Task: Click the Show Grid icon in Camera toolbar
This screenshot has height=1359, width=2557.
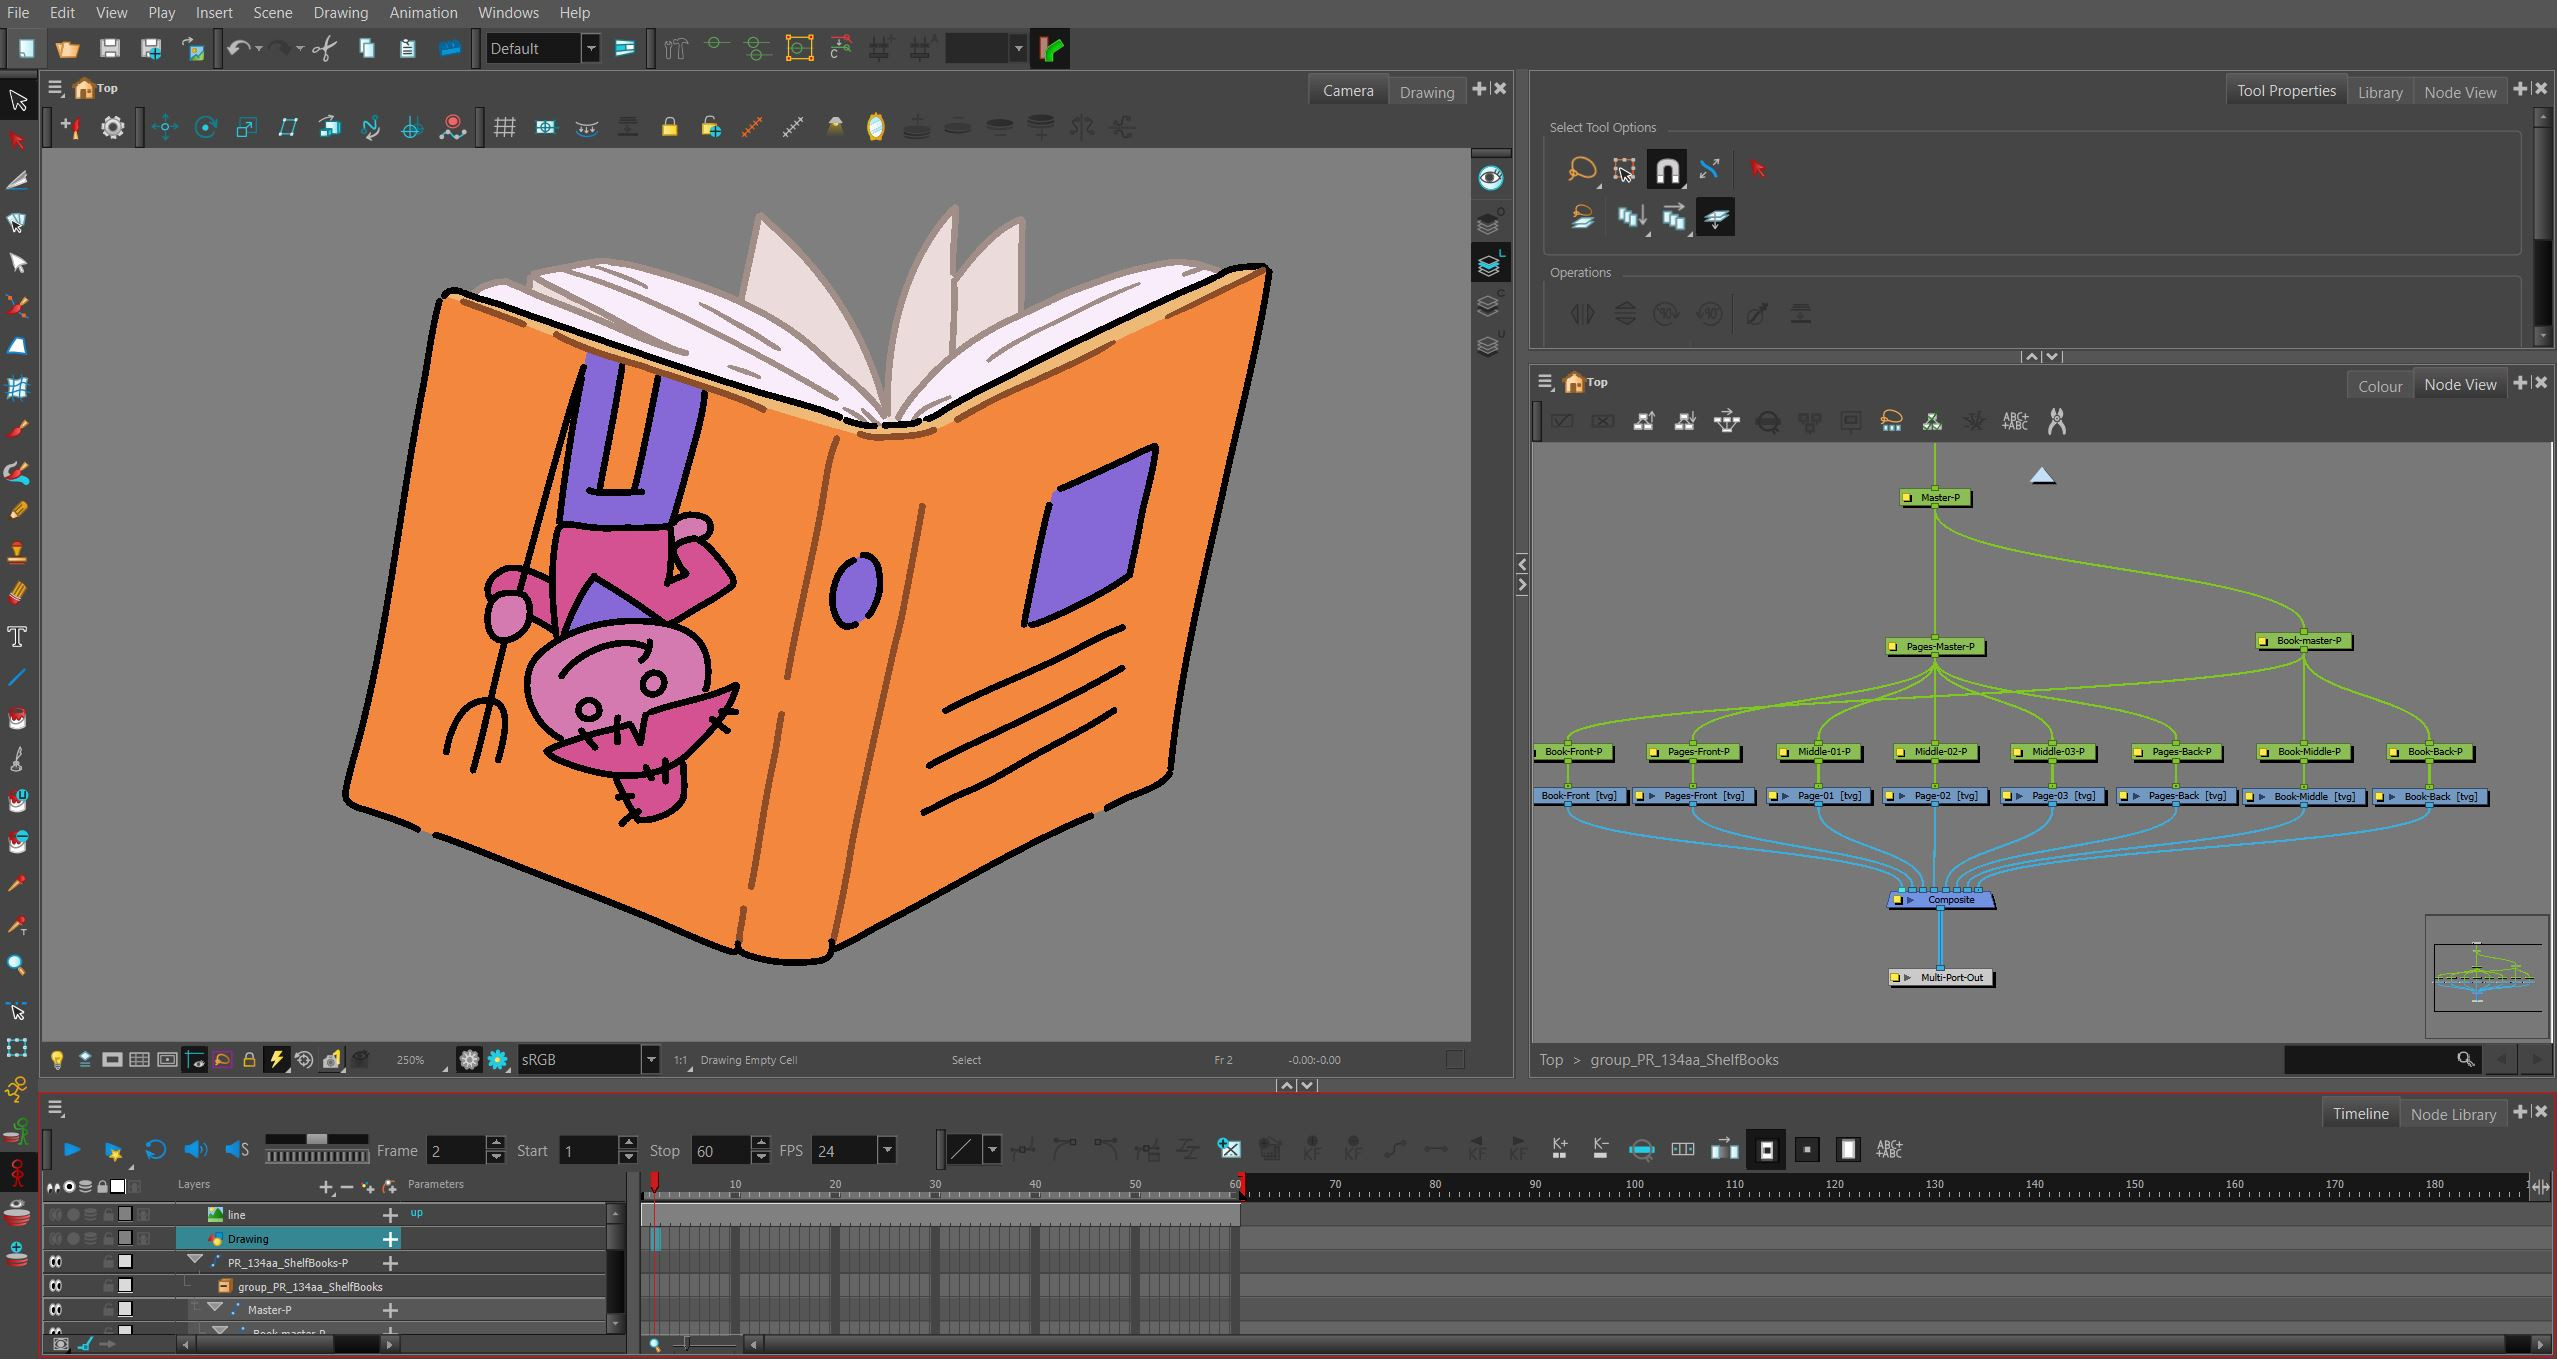Action: (x=504, y=127)
